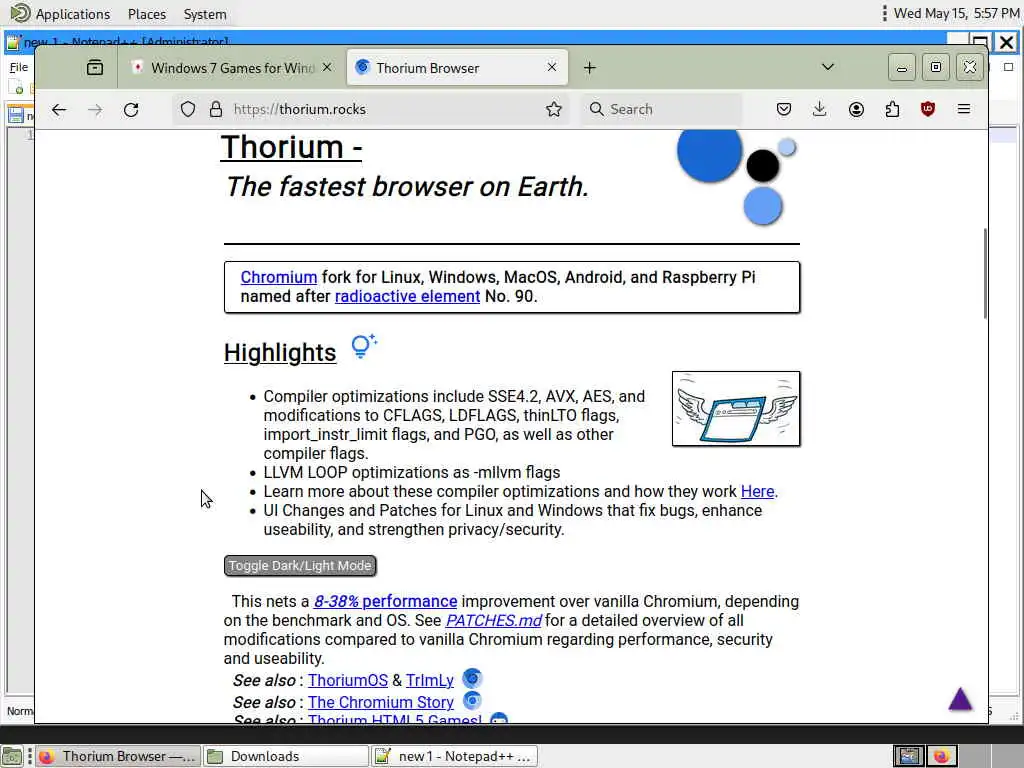Open the Places menu
This screenshot has width=1024, height=768.
pyautogui.click(x=147, y=14)
